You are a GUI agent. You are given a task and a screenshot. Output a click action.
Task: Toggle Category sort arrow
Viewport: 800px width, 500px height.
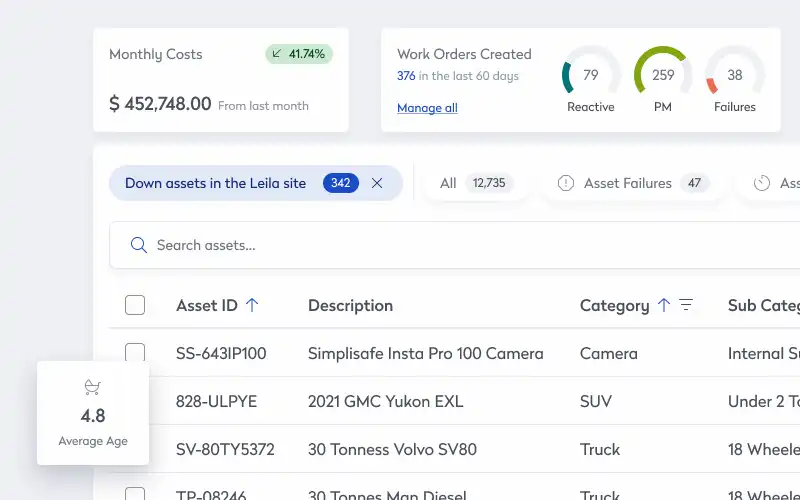(664, 305)
